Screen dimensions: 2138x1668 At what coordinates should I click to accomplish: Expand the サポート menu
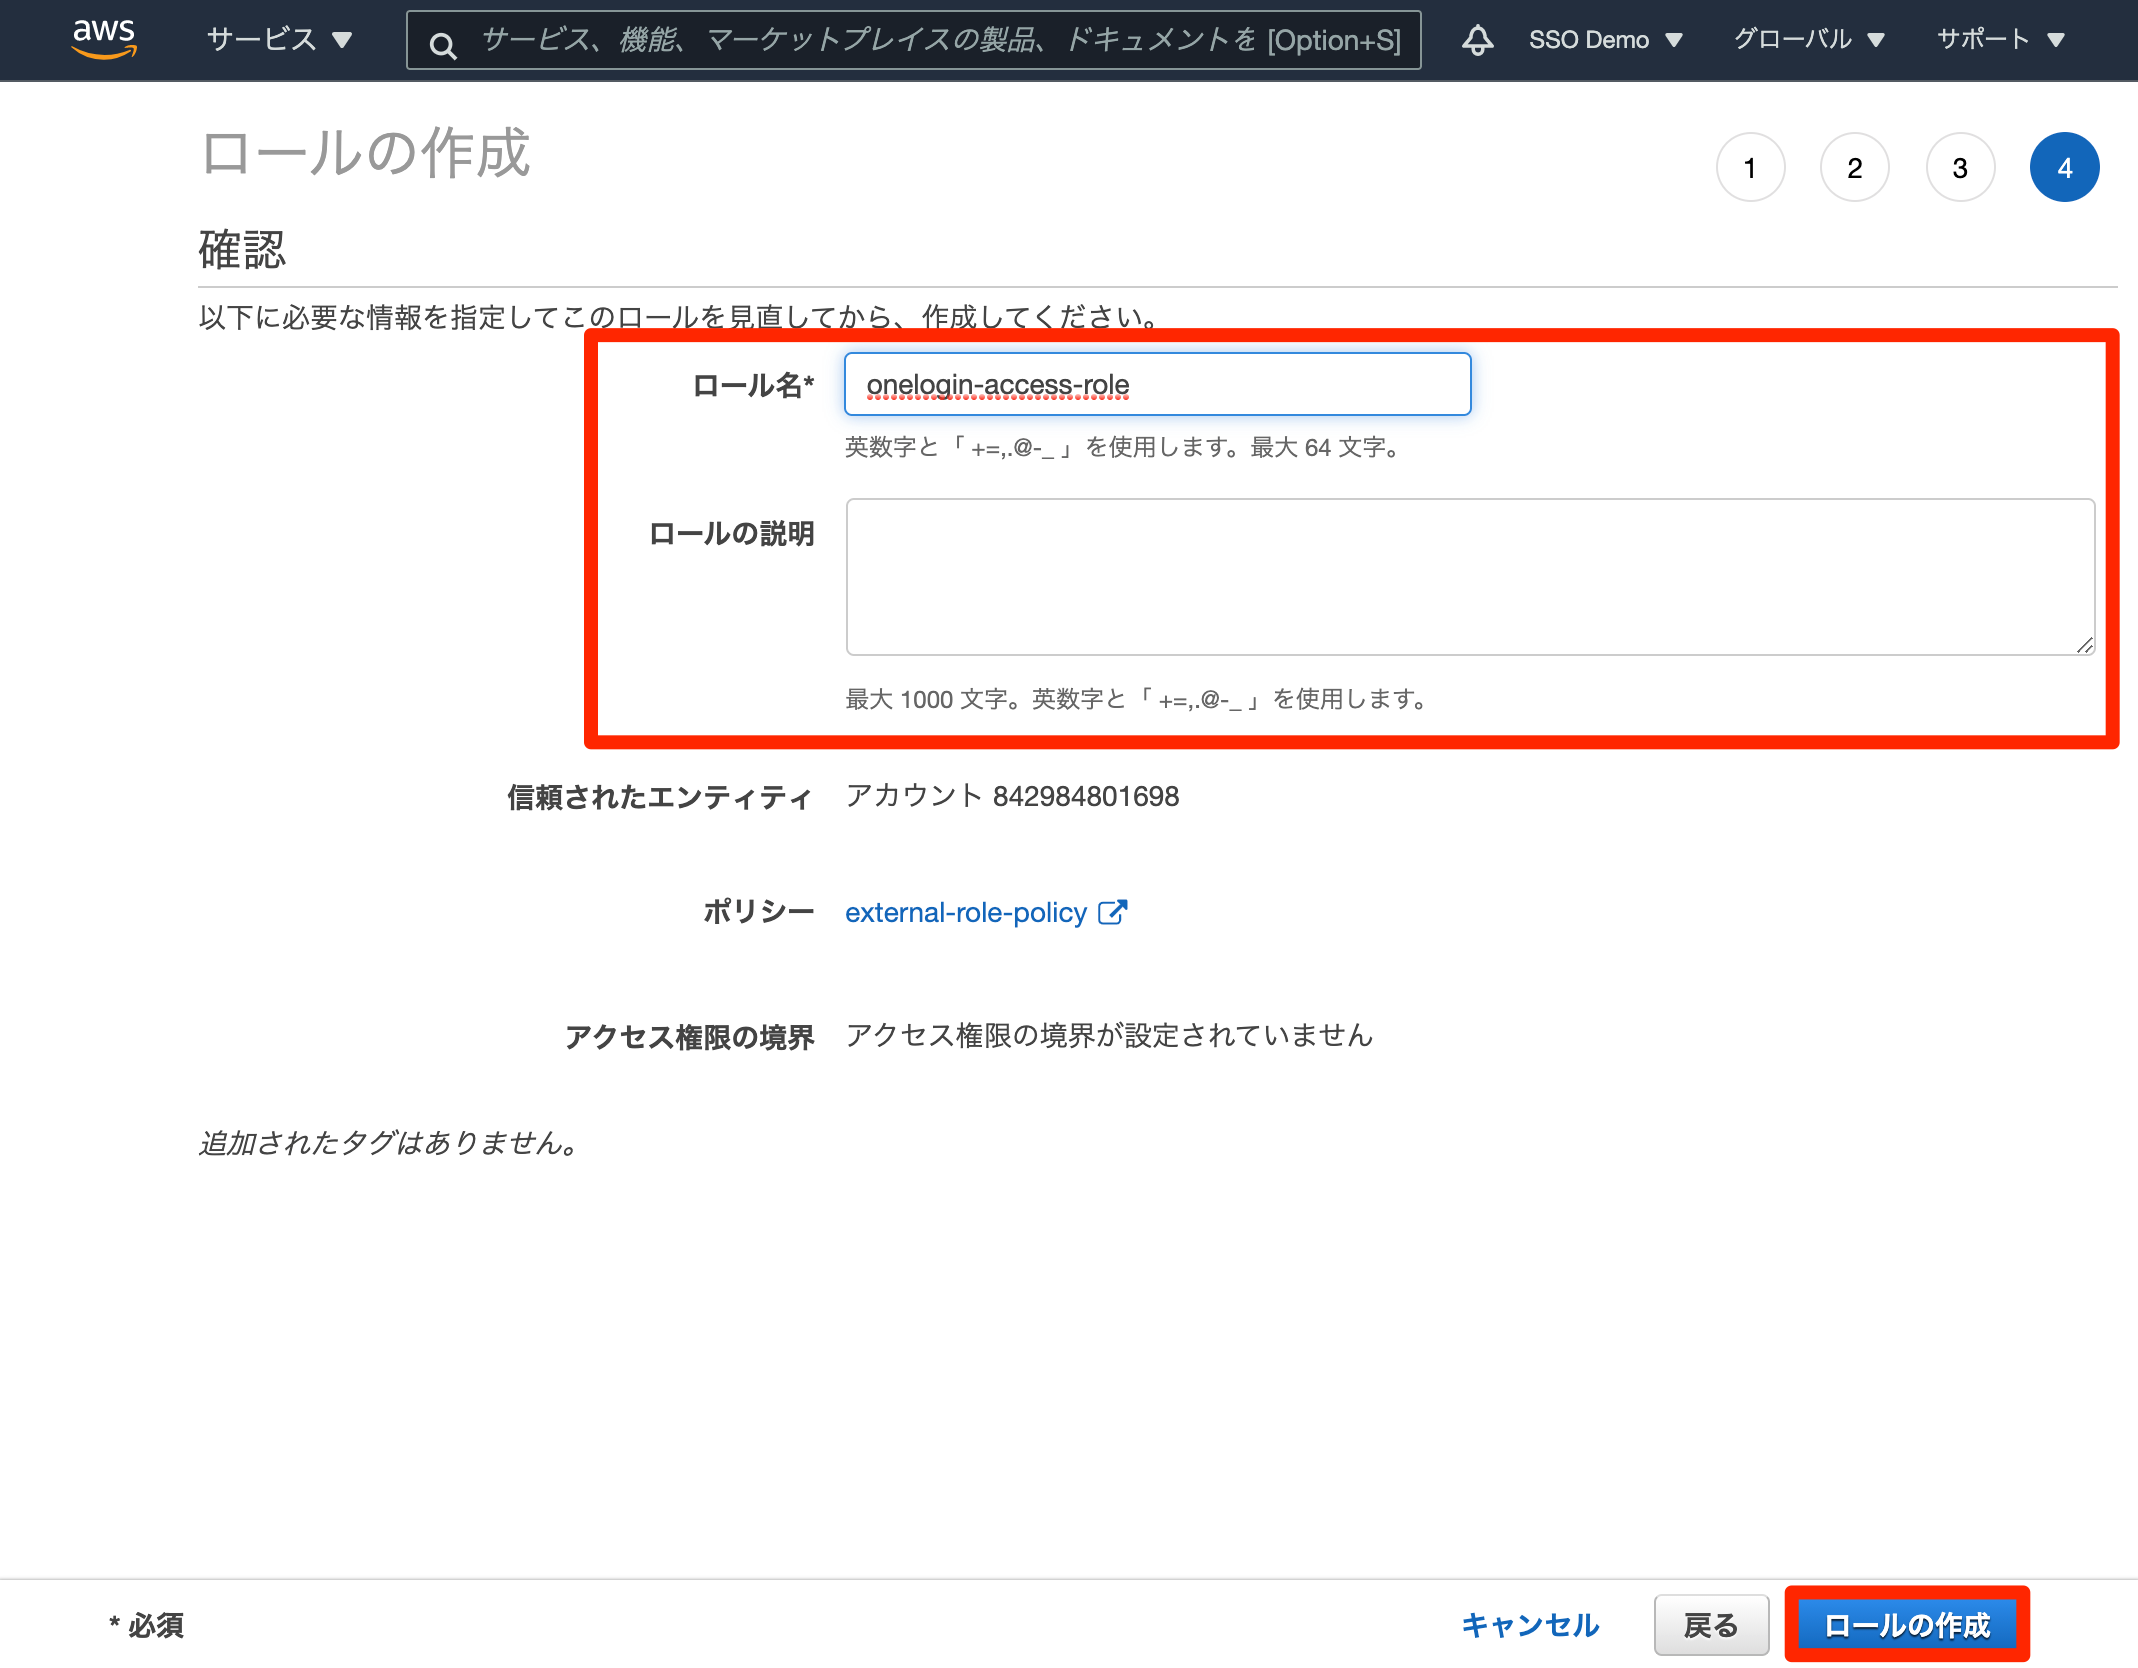tap(2001, 40)
